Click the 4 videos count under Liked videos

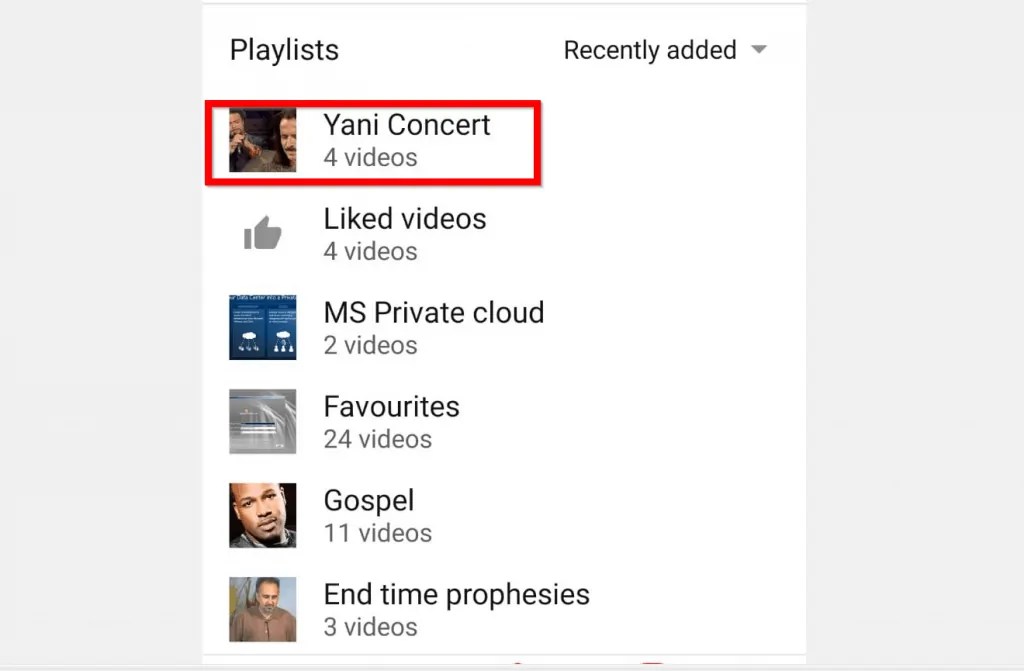point(370,251)
